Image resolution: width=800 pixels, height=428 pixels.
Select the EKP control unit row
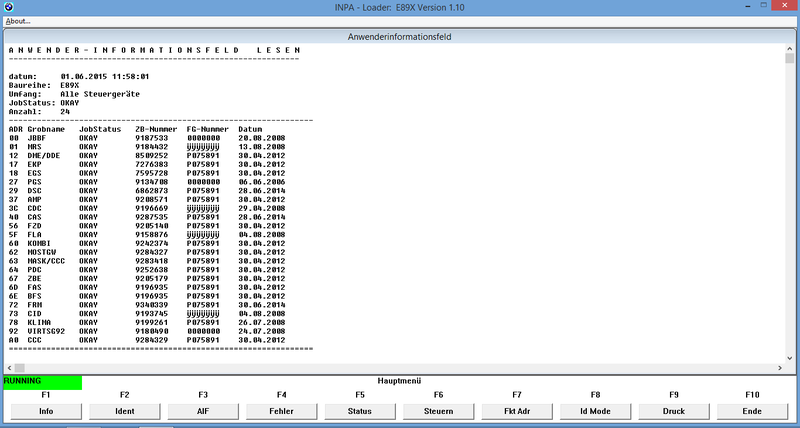[147, 165]
